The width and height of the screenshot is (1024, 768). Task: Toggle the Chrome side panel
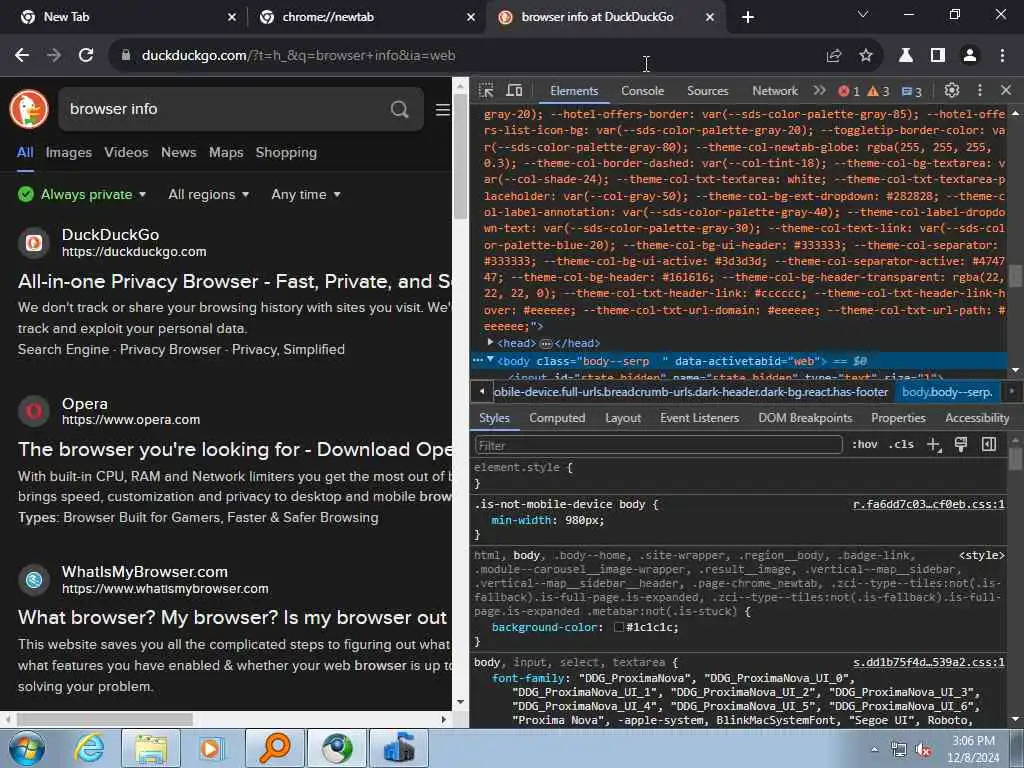point(938,56)
